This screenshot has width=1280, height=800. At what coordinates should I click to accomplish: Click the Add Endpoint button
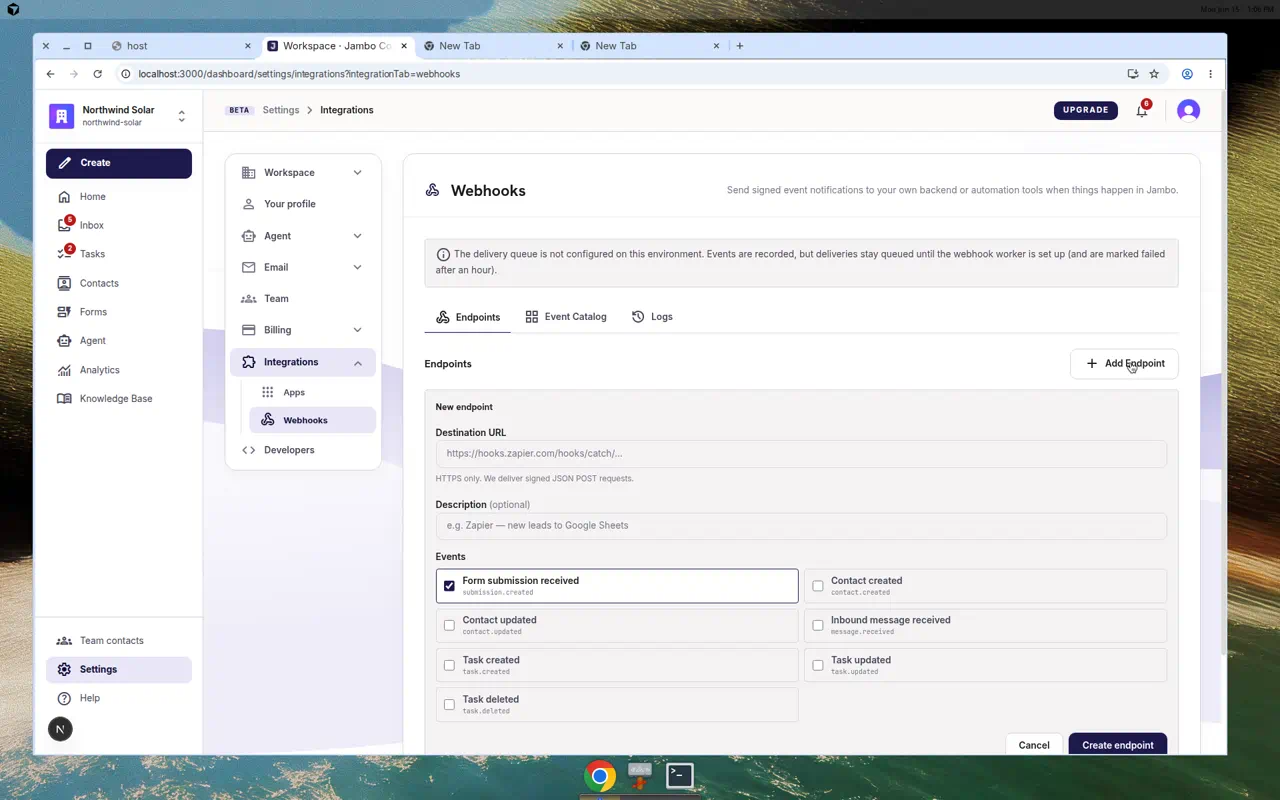coord(1124,364)
